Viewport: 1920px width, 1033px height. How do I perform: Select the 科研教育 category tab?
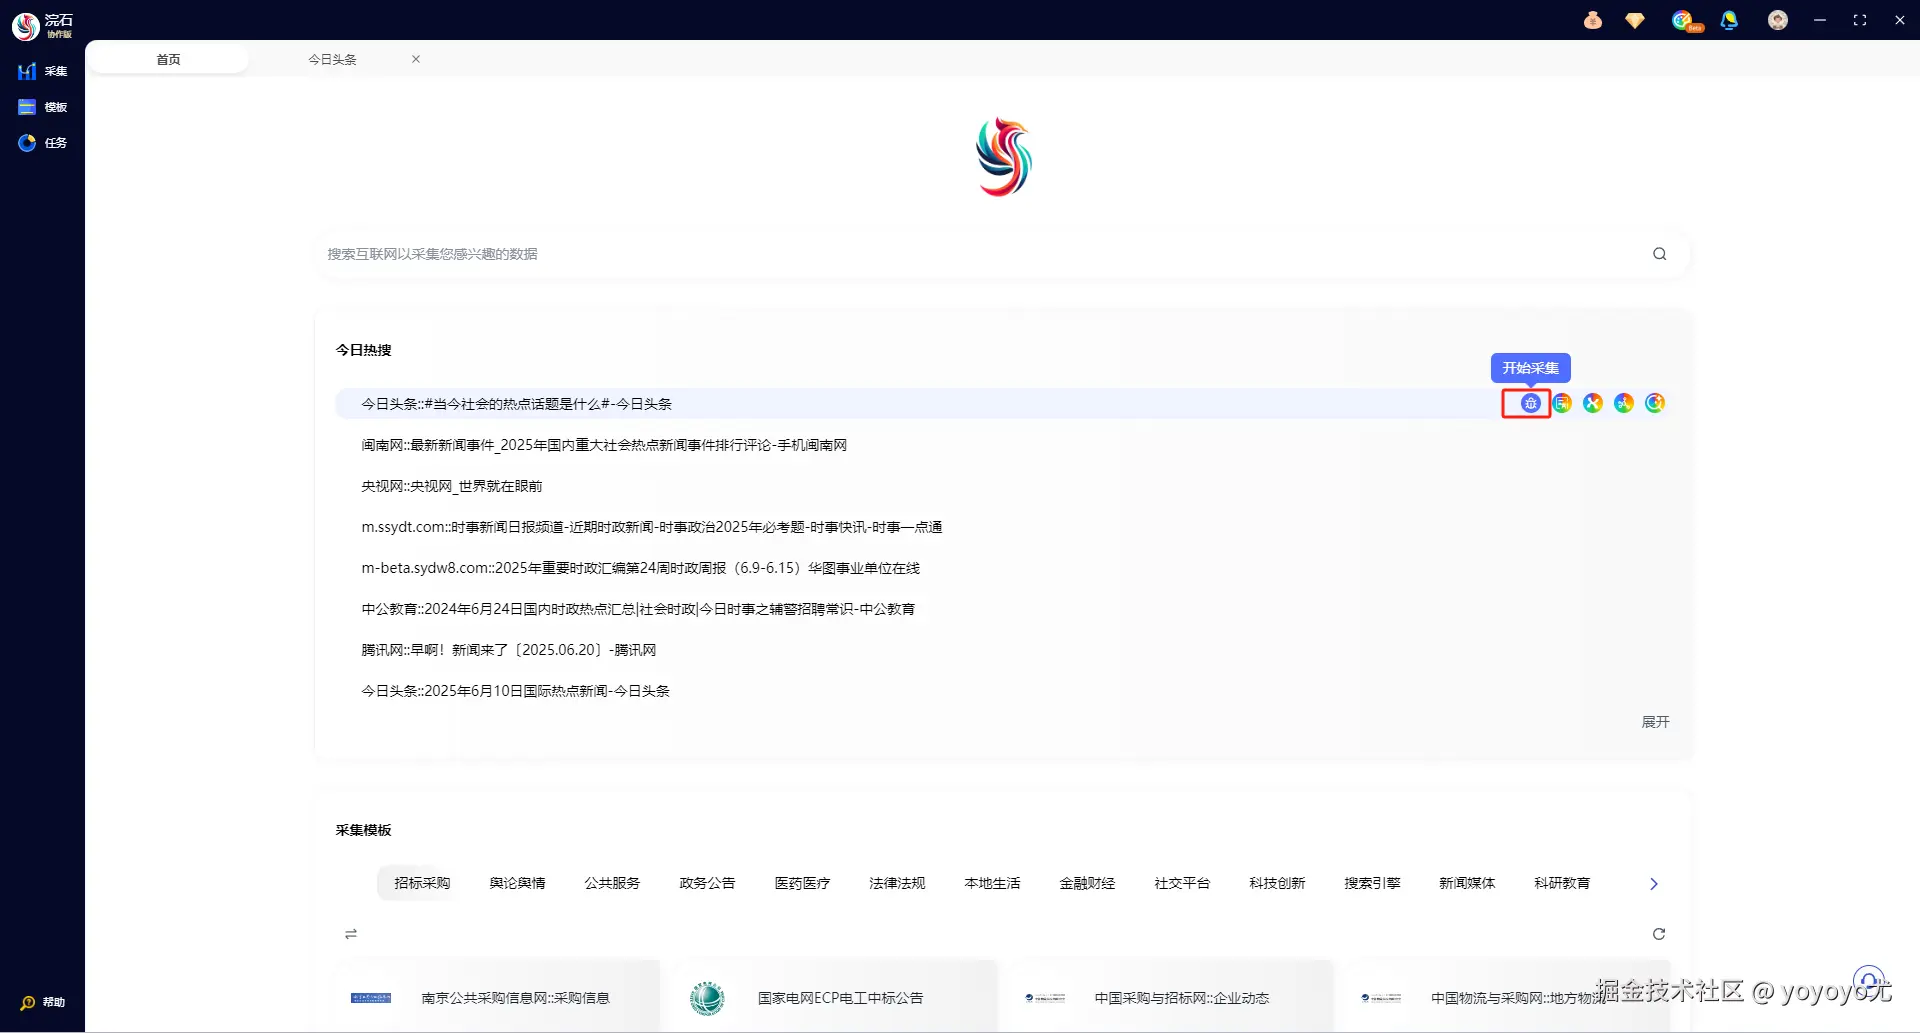pyautogui.click(x=1562, y=883)
